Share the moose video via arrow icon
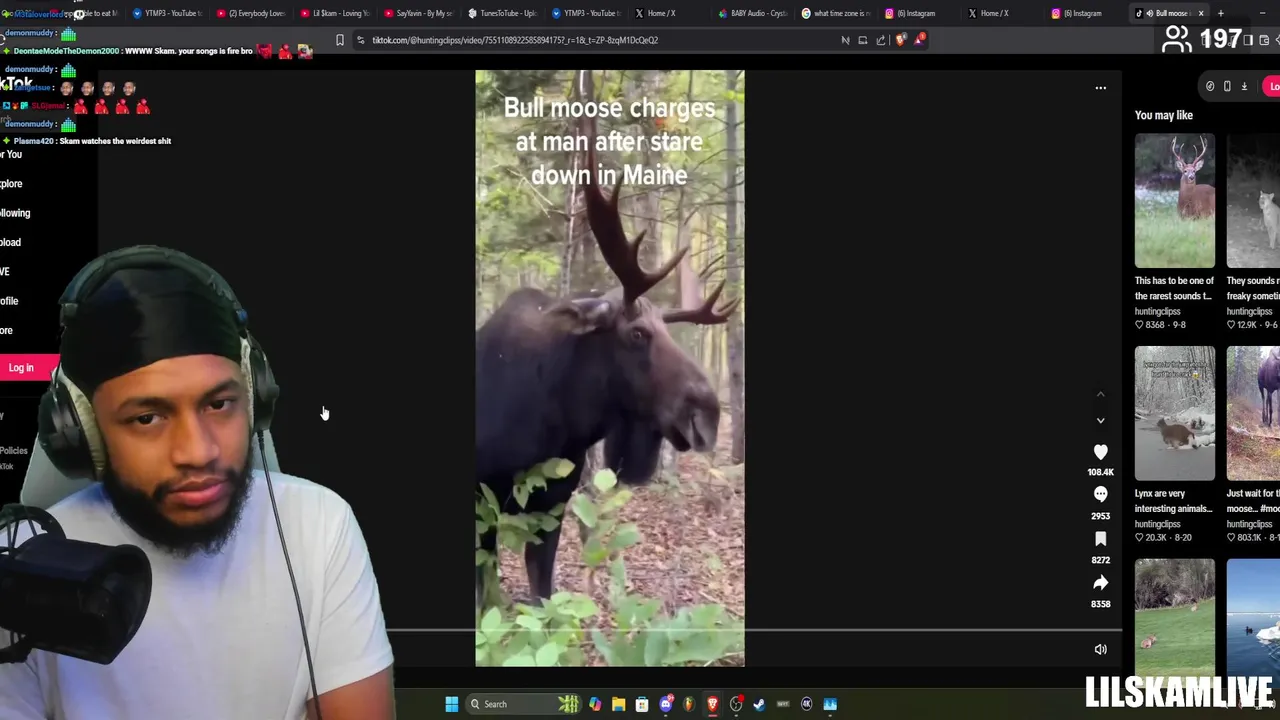 (x=1100, y=583)
